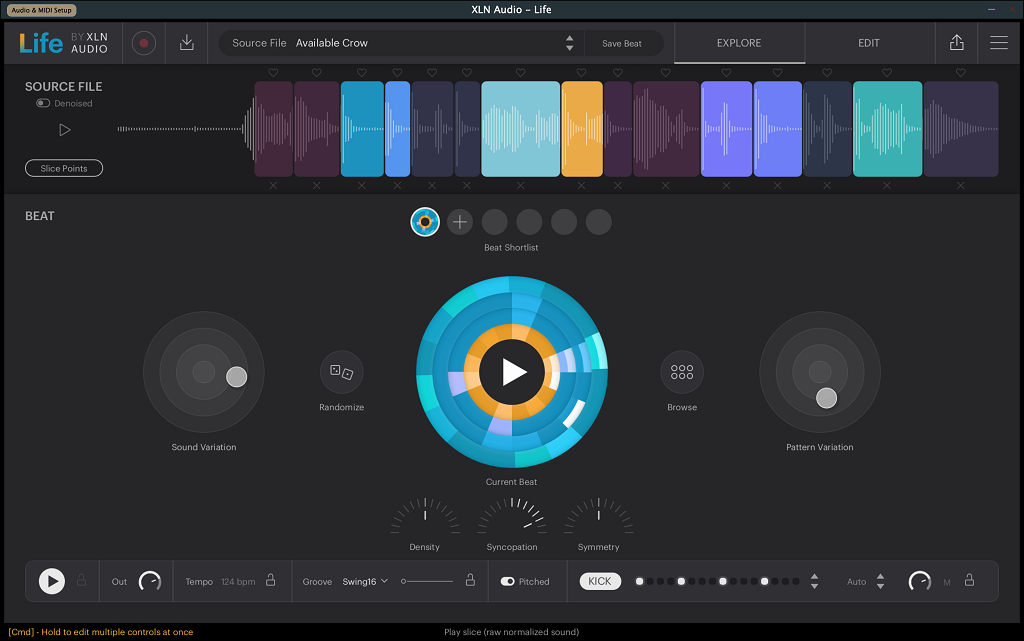Click the Syncopation knob
Screen dimensions: 1024x641
512,517
